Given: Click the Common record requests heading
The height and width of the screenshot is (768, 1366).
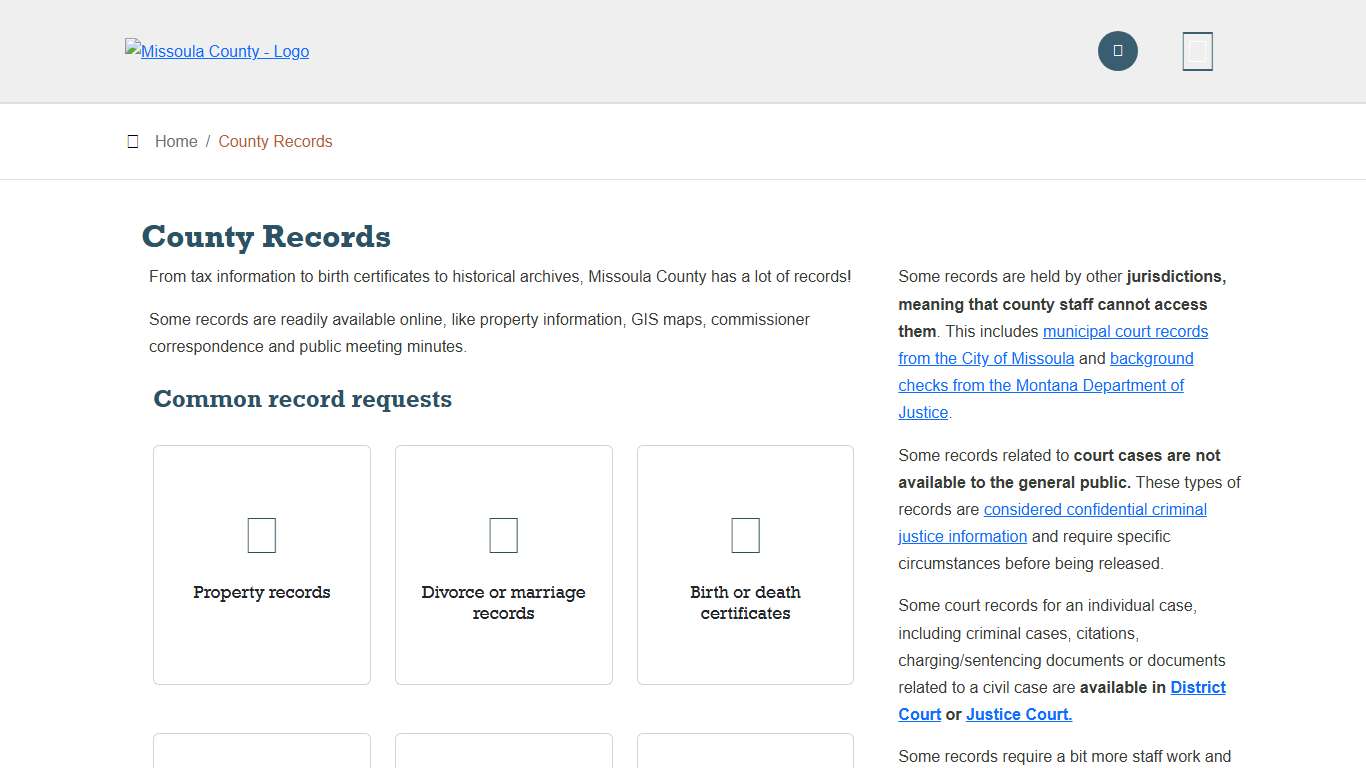Looking at the screenshot, I should coord(302,399).
